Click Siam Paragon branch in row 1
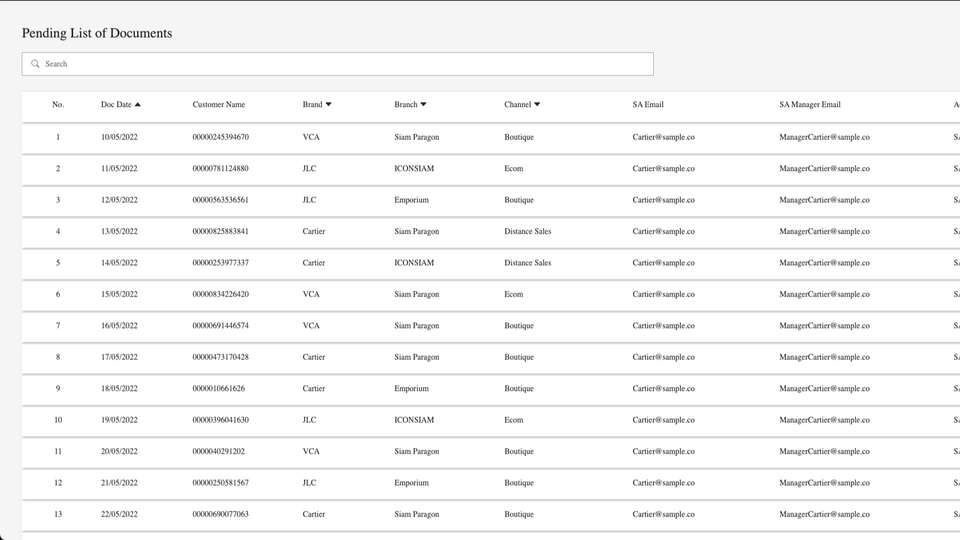This screenshot has width=960, height=540. pos(416,137)
